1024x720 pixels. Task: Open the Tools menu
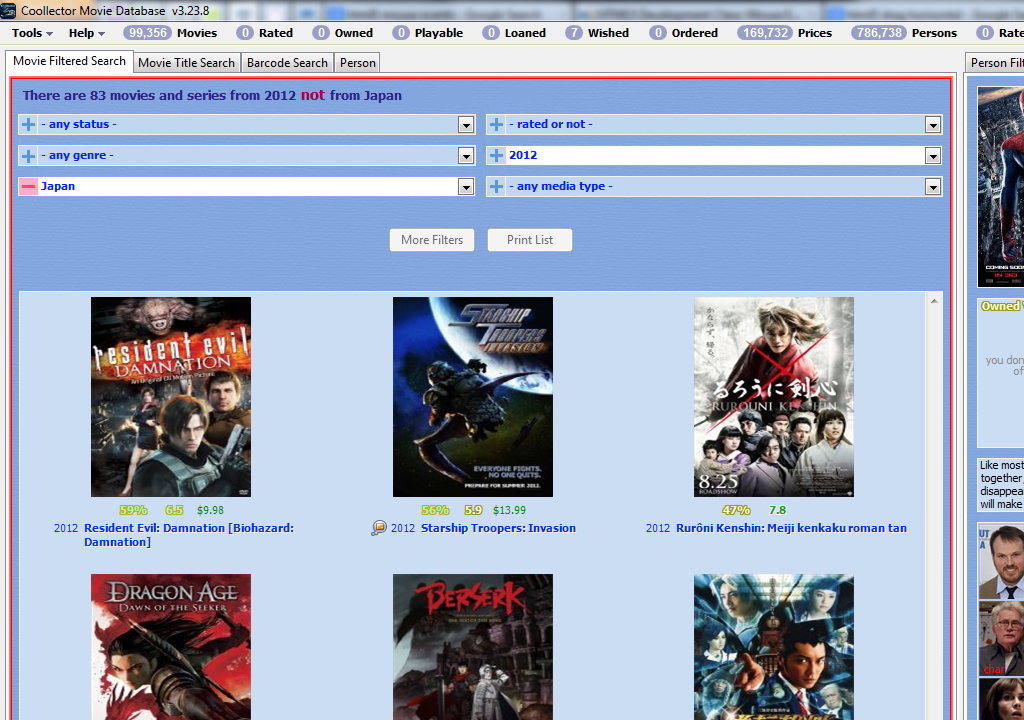pos(31,33)
